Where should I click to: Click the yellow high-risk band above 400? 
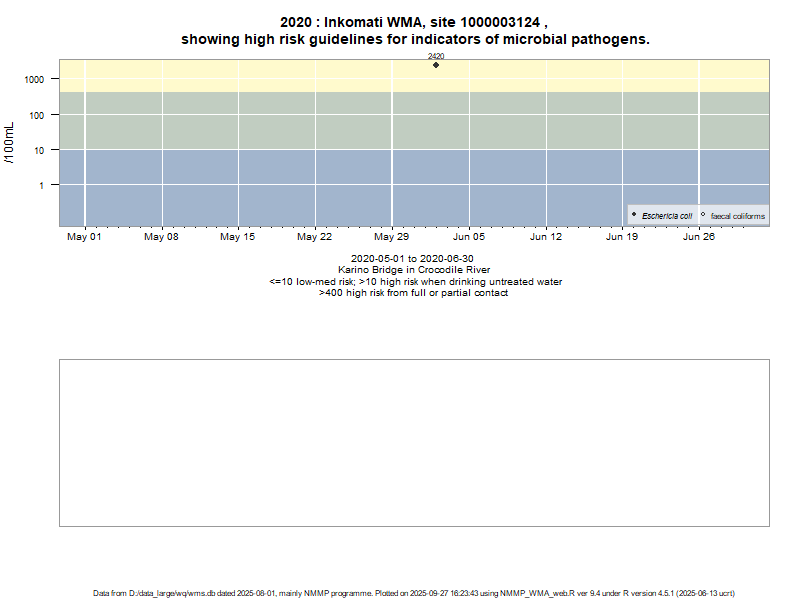click(250, 75)
